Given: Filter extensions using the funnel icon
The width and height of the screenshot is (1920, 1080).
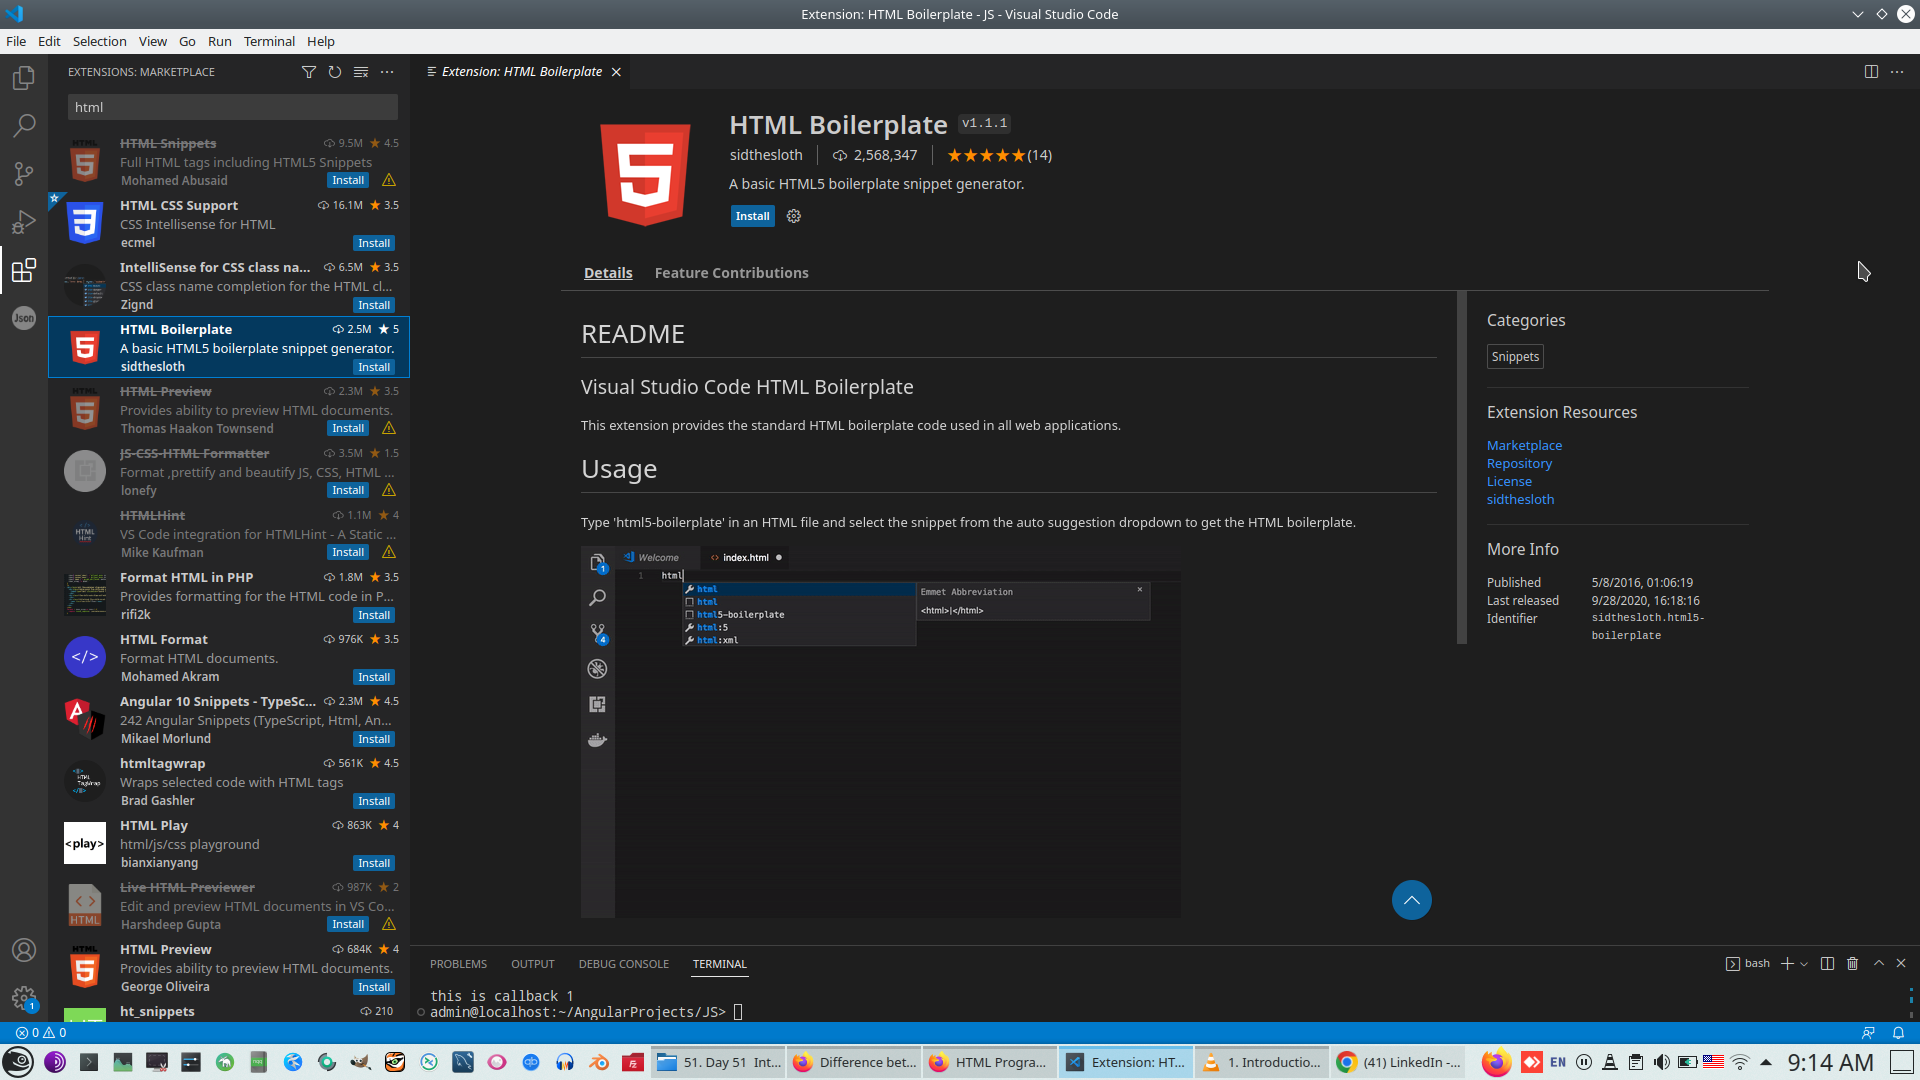Looking at the screenshot, I should 309,72.
